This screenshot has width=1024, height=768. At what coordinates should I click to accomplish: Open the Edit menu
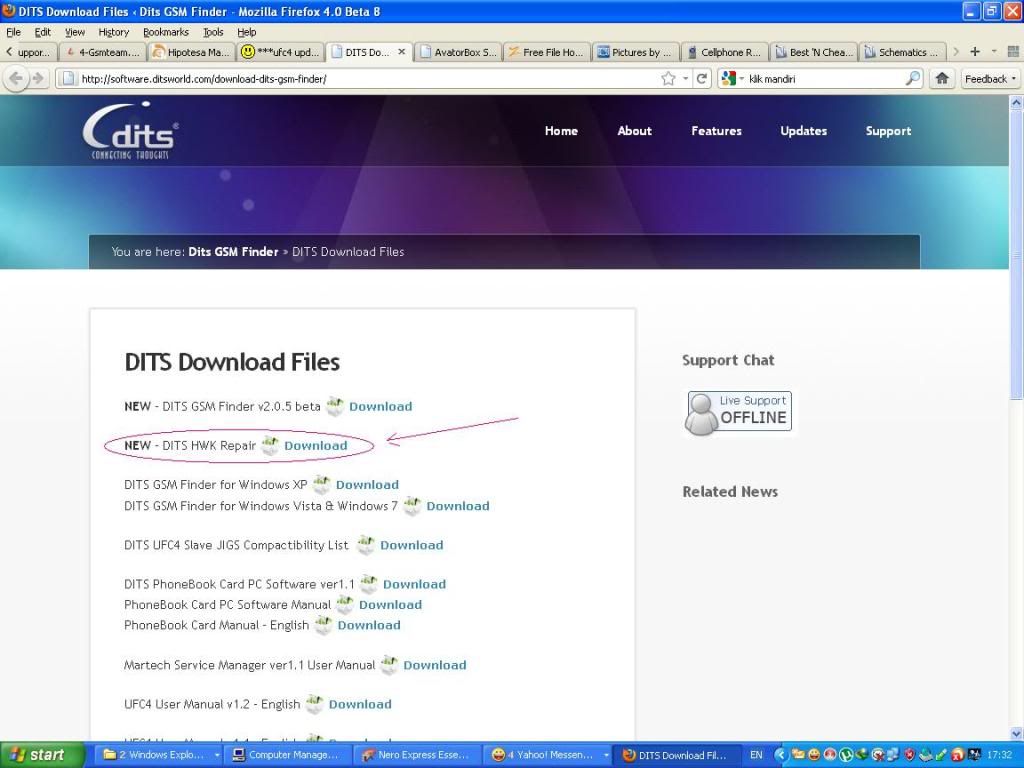pyautogui.click(x=42, y=32)
